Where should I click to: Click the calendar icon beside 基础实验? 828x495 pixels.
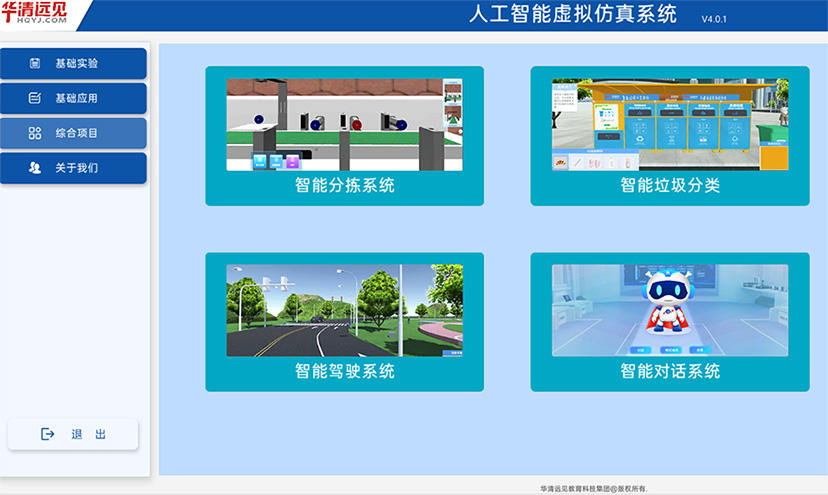(35, 63)
